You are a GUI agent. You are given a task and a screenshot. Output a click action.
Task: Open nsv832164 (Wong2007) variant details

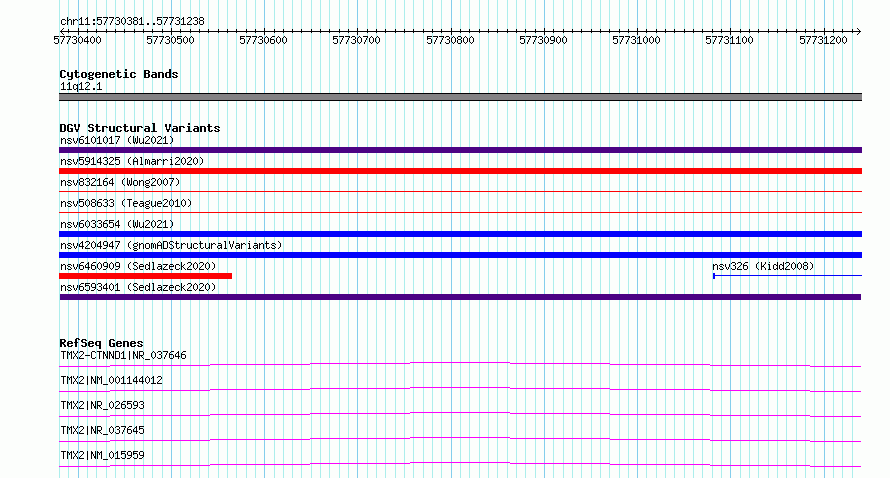coord(120,182)
